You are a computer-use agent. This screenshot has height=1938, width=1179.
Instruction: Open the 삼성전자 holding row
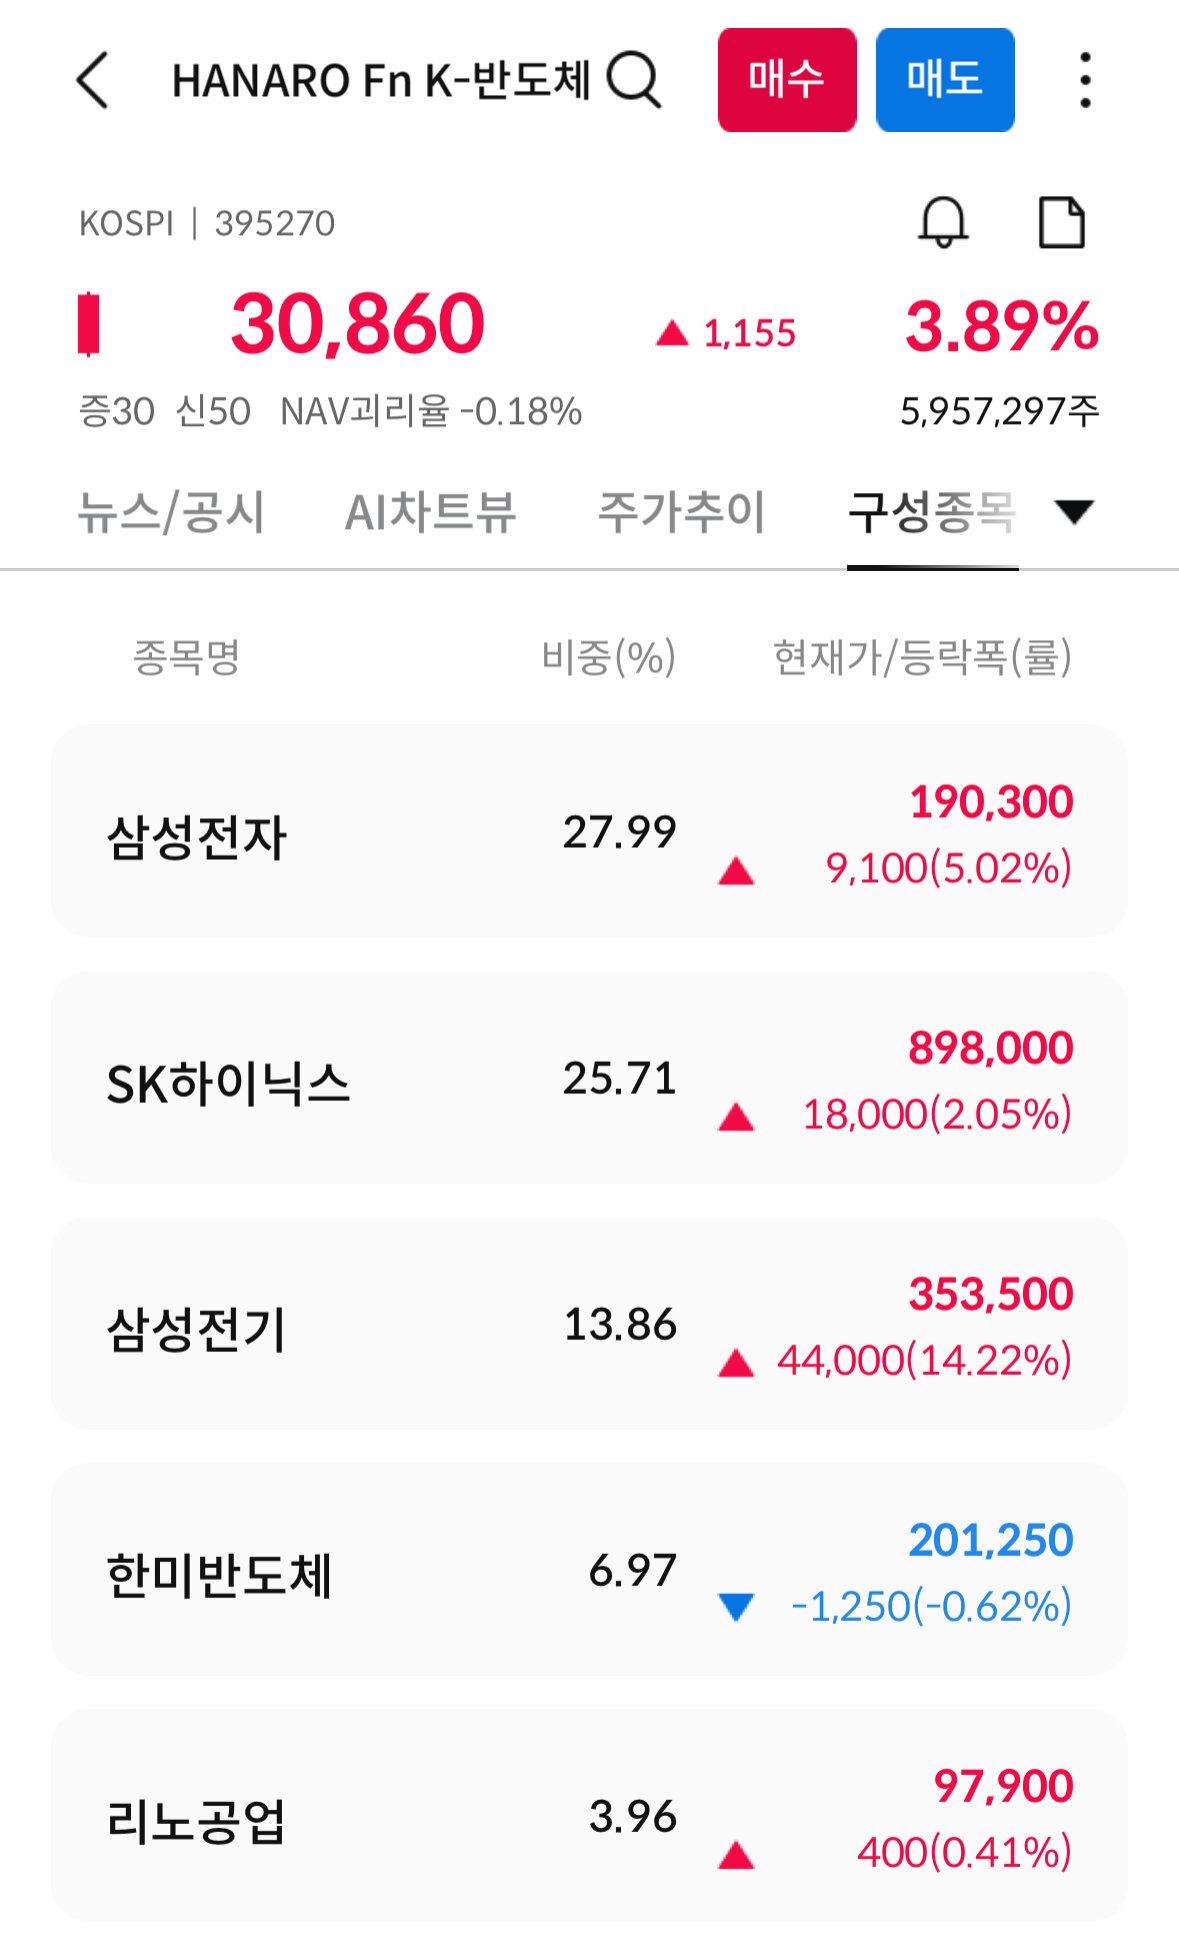589,832
